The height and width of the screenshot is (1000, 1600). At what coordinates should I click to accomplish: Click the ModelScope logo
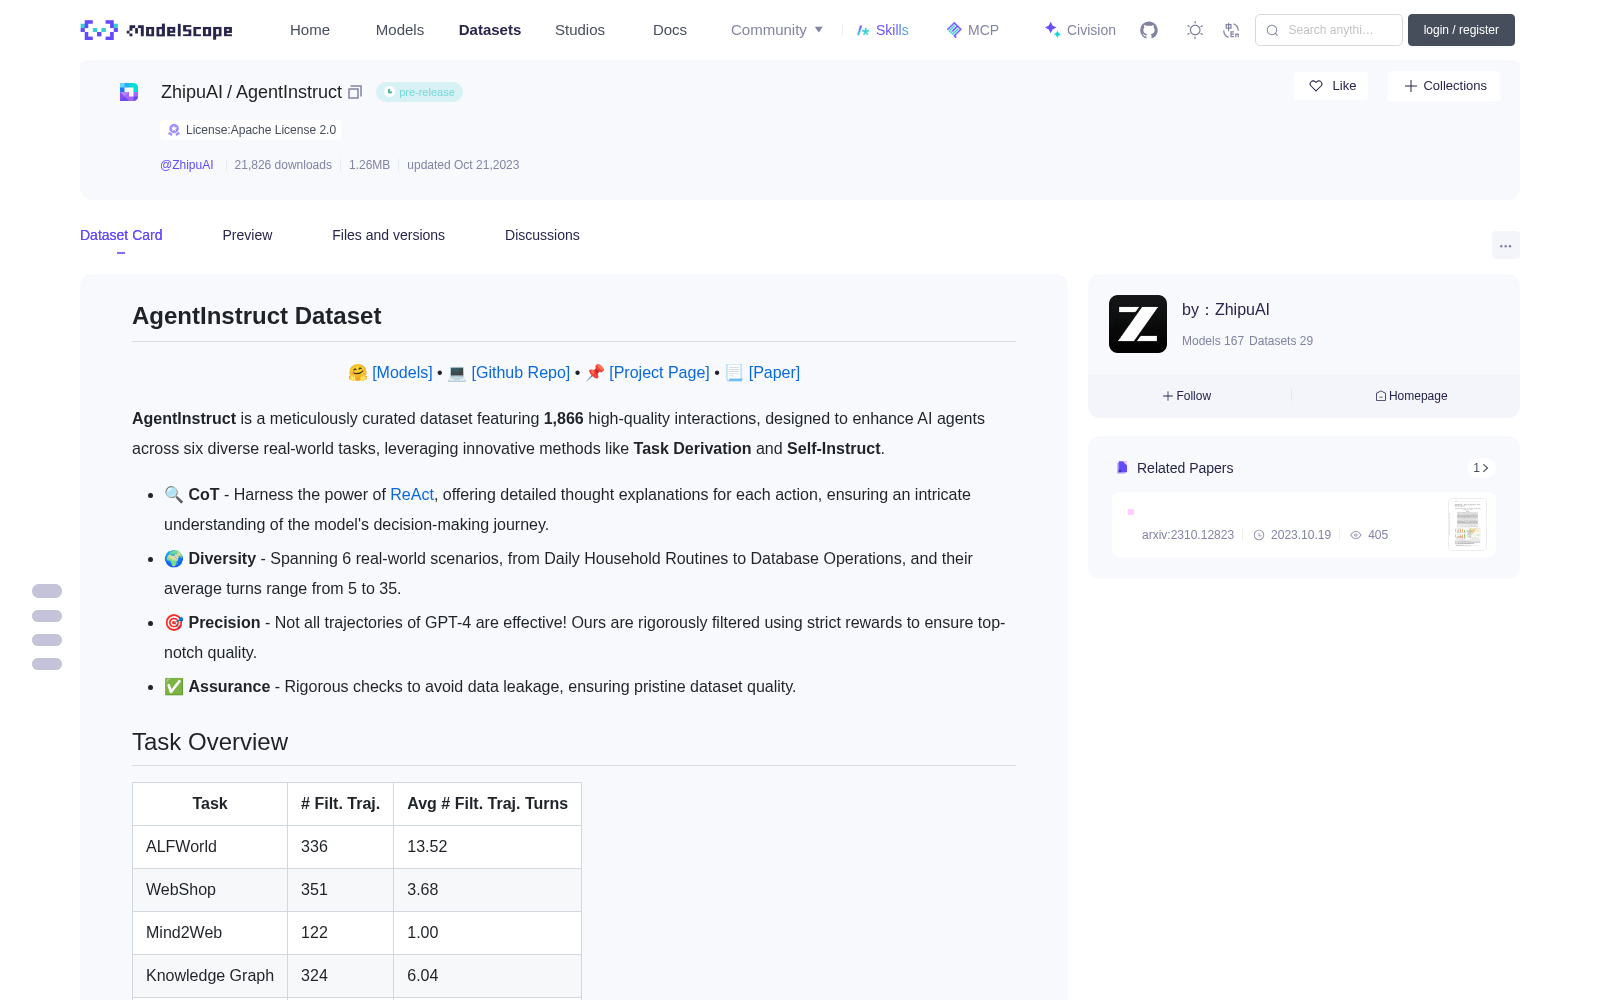(156, 30)
